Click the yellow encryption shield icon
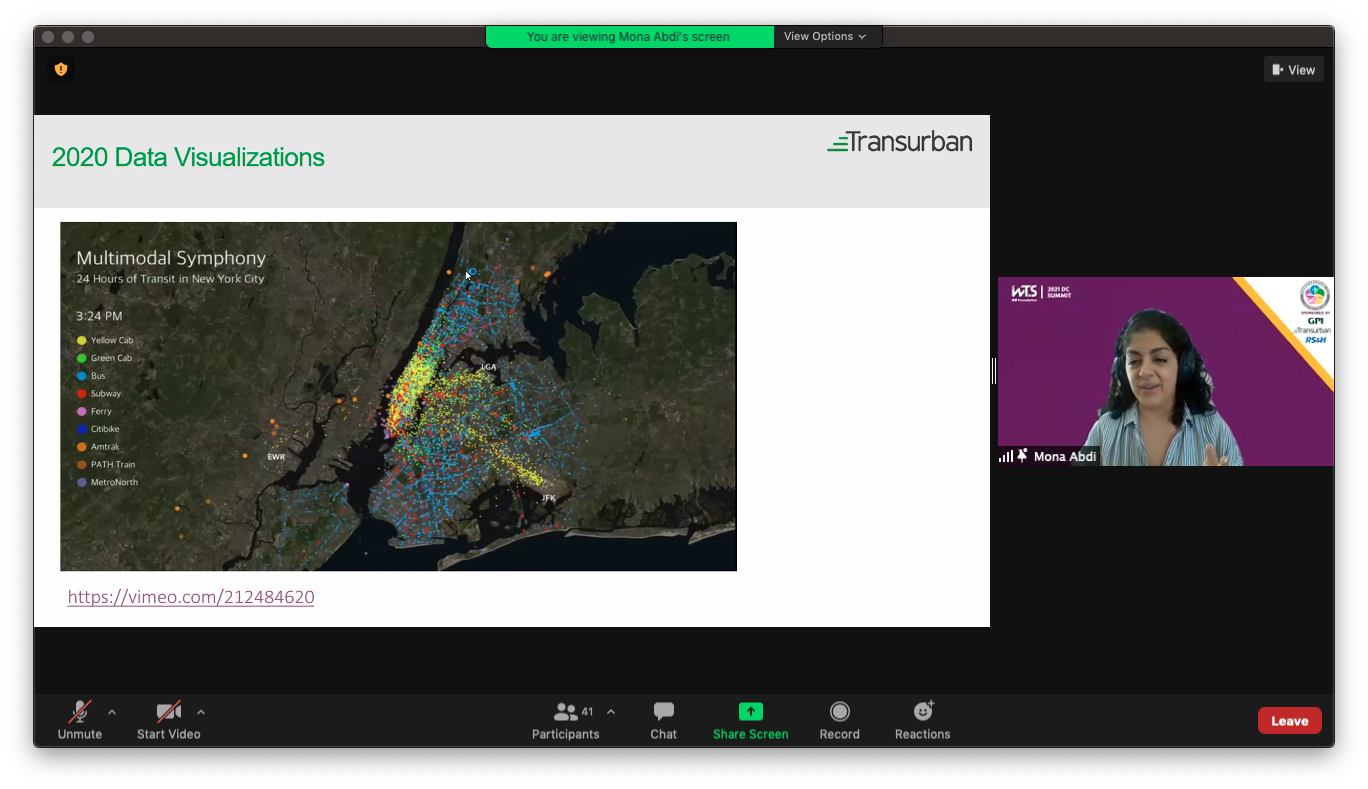 (x=61, y=69)
